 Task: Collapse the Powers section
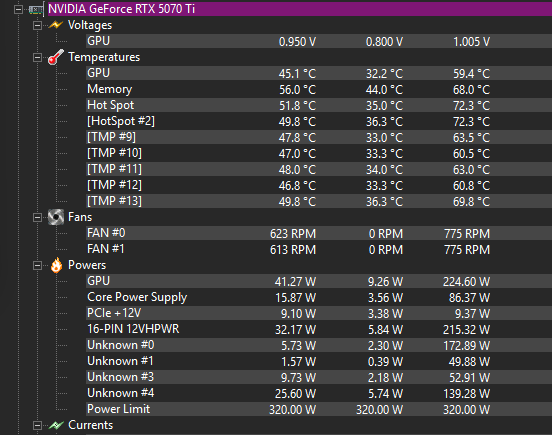click(x=37, y=265)
